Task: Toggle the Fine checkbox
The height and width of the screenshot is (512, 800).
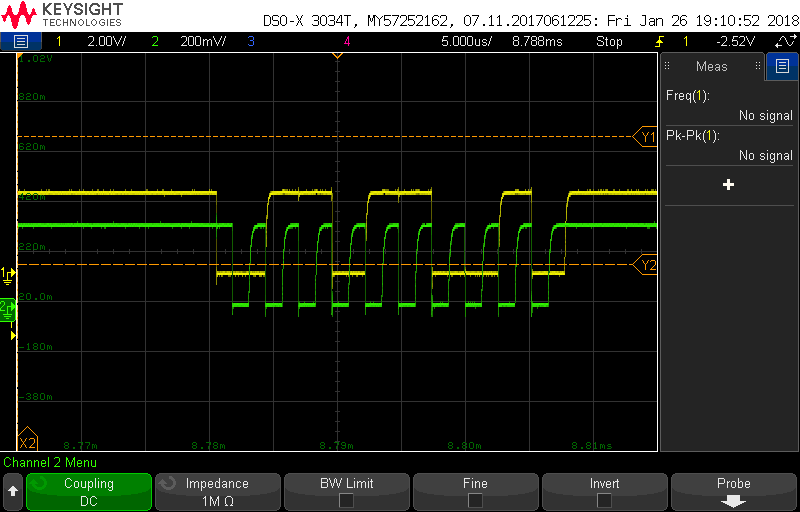Action: (x=475, y=500)
